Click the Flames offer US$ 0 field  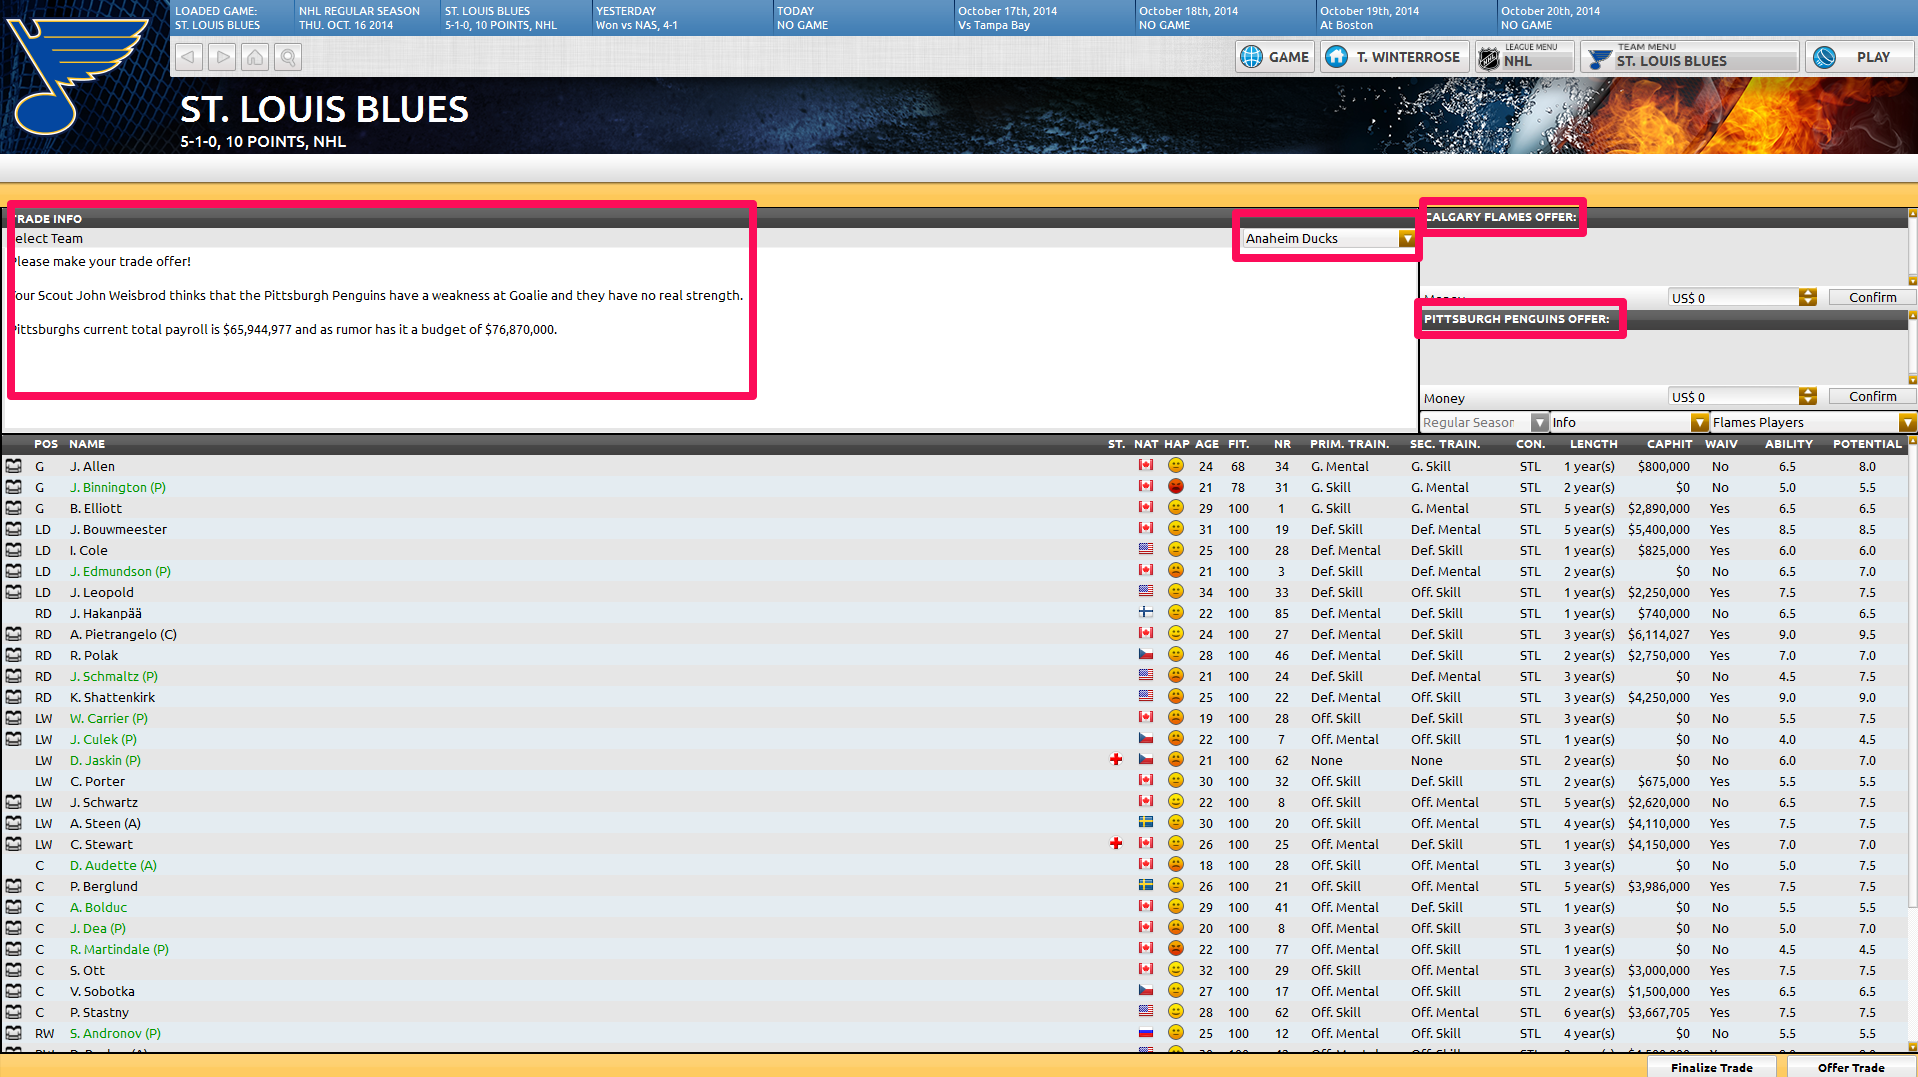(x=1733, y=298)
